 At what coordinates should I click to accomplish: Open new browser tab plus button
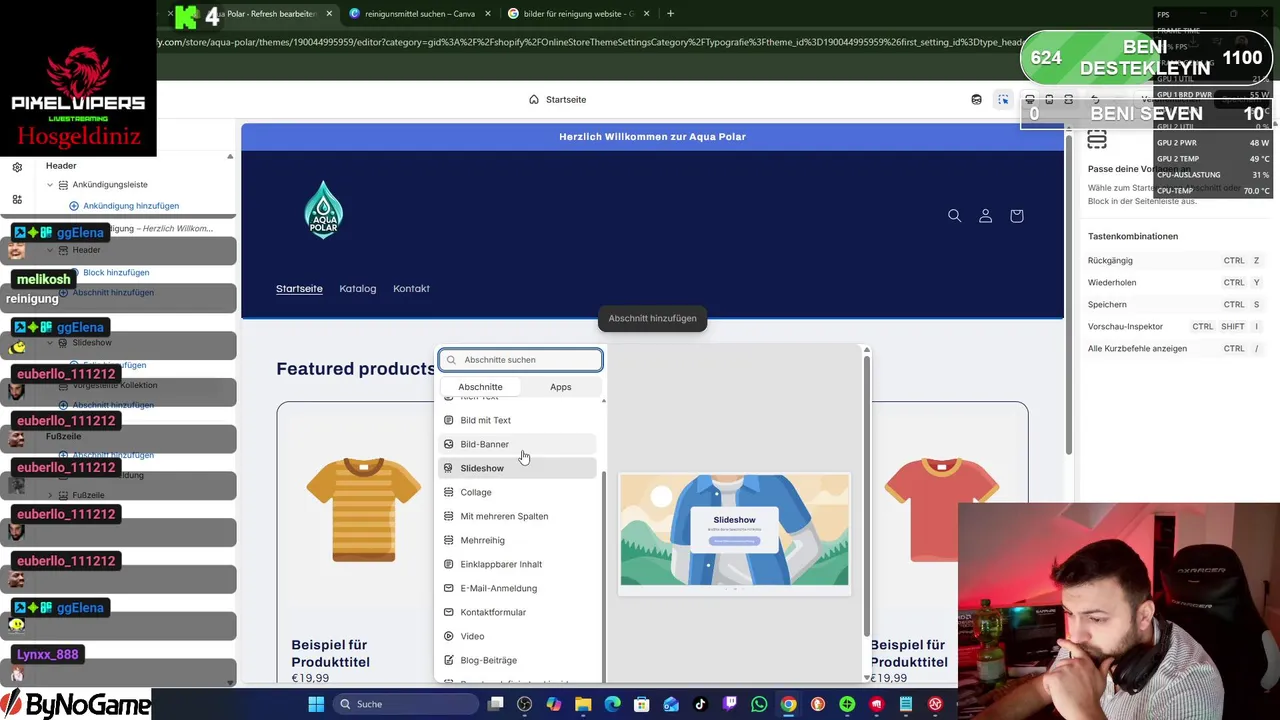pyautogui.click(x=670, y=14)
